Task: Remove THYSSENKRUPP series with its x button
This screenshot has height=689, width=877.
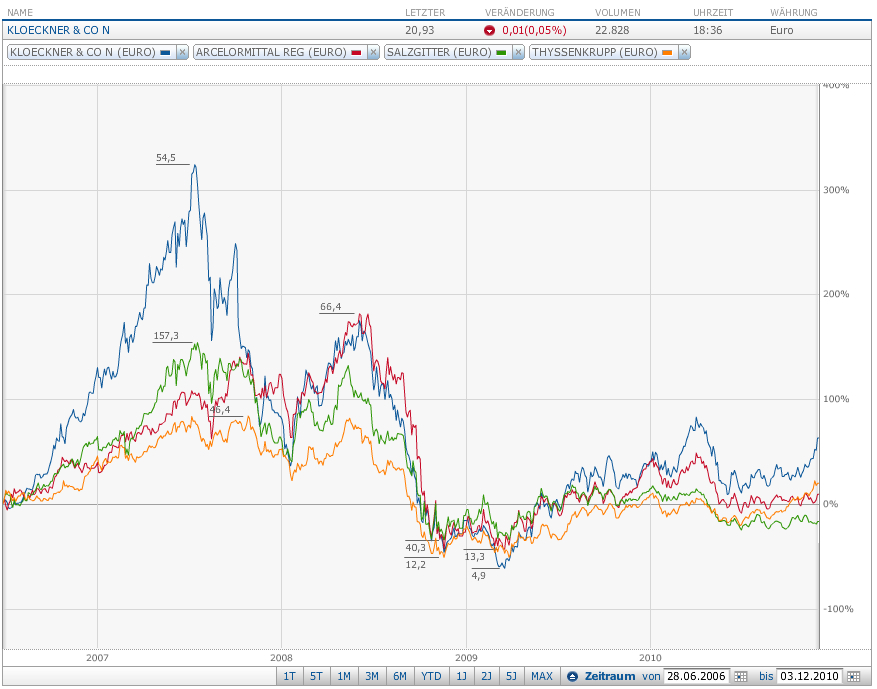Action: pos(684,53)
